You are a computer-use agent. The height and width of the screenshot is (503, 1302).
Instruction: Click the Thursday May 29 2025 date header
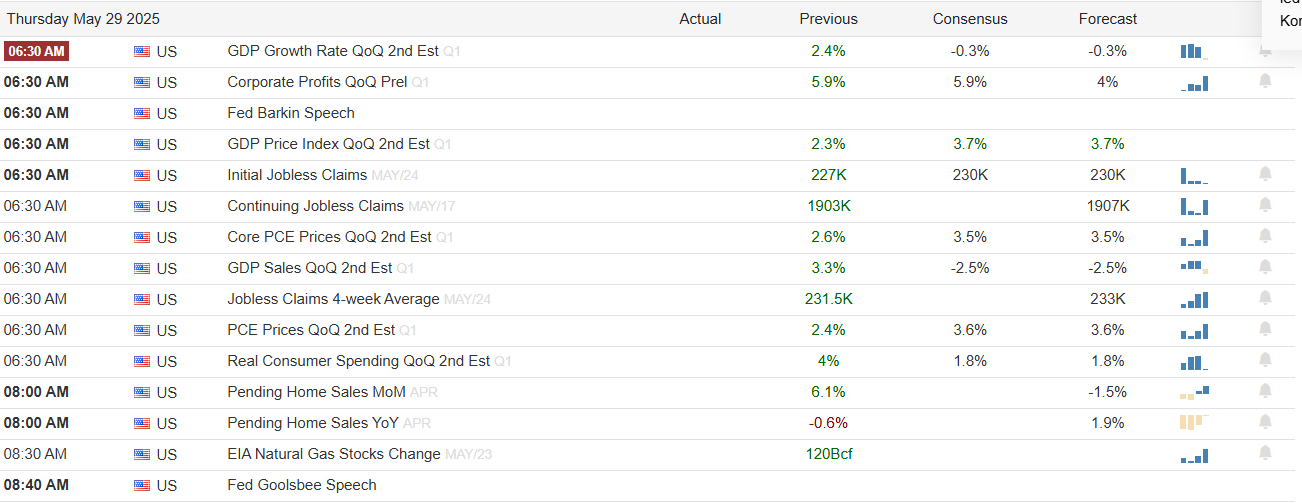[83, 19]
